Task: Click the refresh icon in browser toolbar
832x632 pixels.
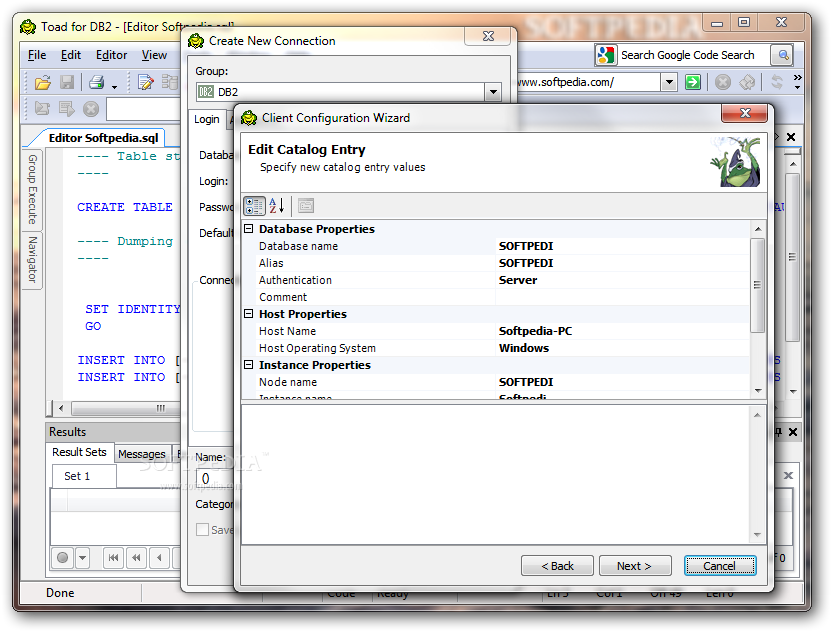Action: [777, 82]
